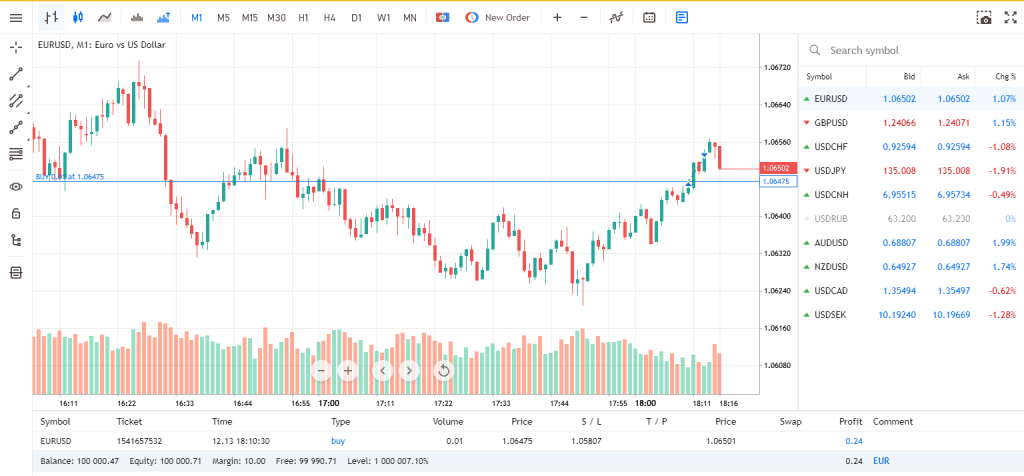Viewport: 1024px width, 476px height.
Task: Click the EUR currency label
Action: pos(881,461)
